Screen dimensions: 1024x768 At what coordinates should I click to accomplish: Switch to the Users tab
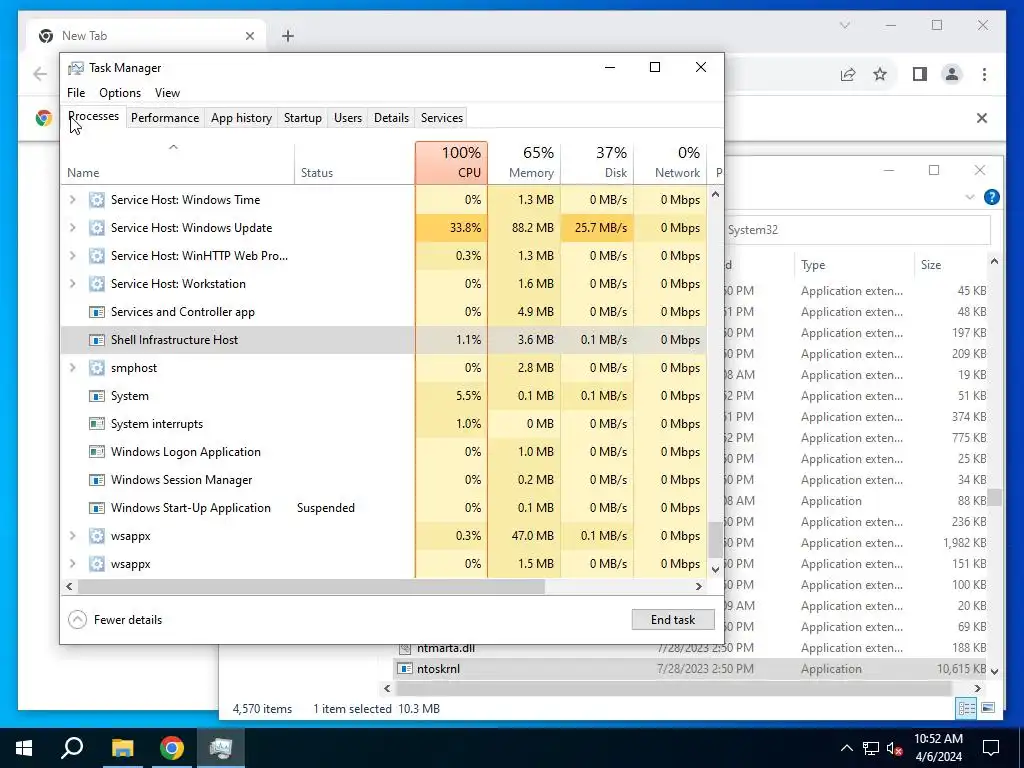click(347, 118)
